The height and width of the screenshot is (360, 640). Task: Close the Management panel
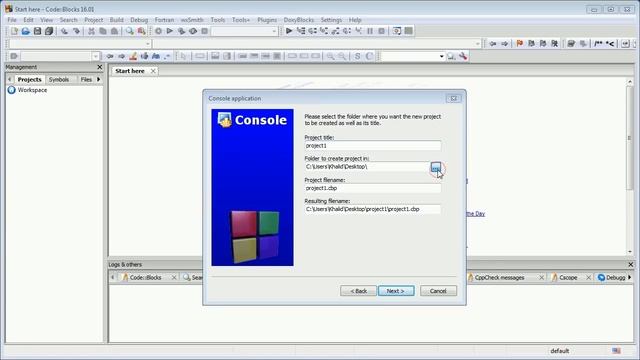tap(100, 67)
